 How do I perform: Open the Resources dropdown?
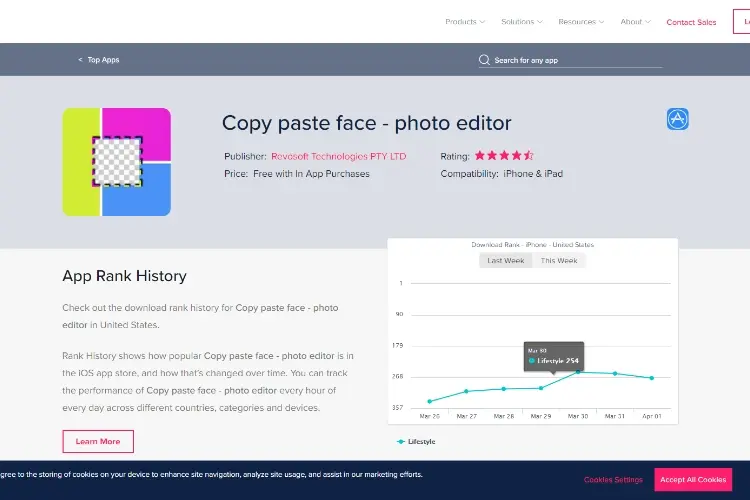(x=581, y=22)
